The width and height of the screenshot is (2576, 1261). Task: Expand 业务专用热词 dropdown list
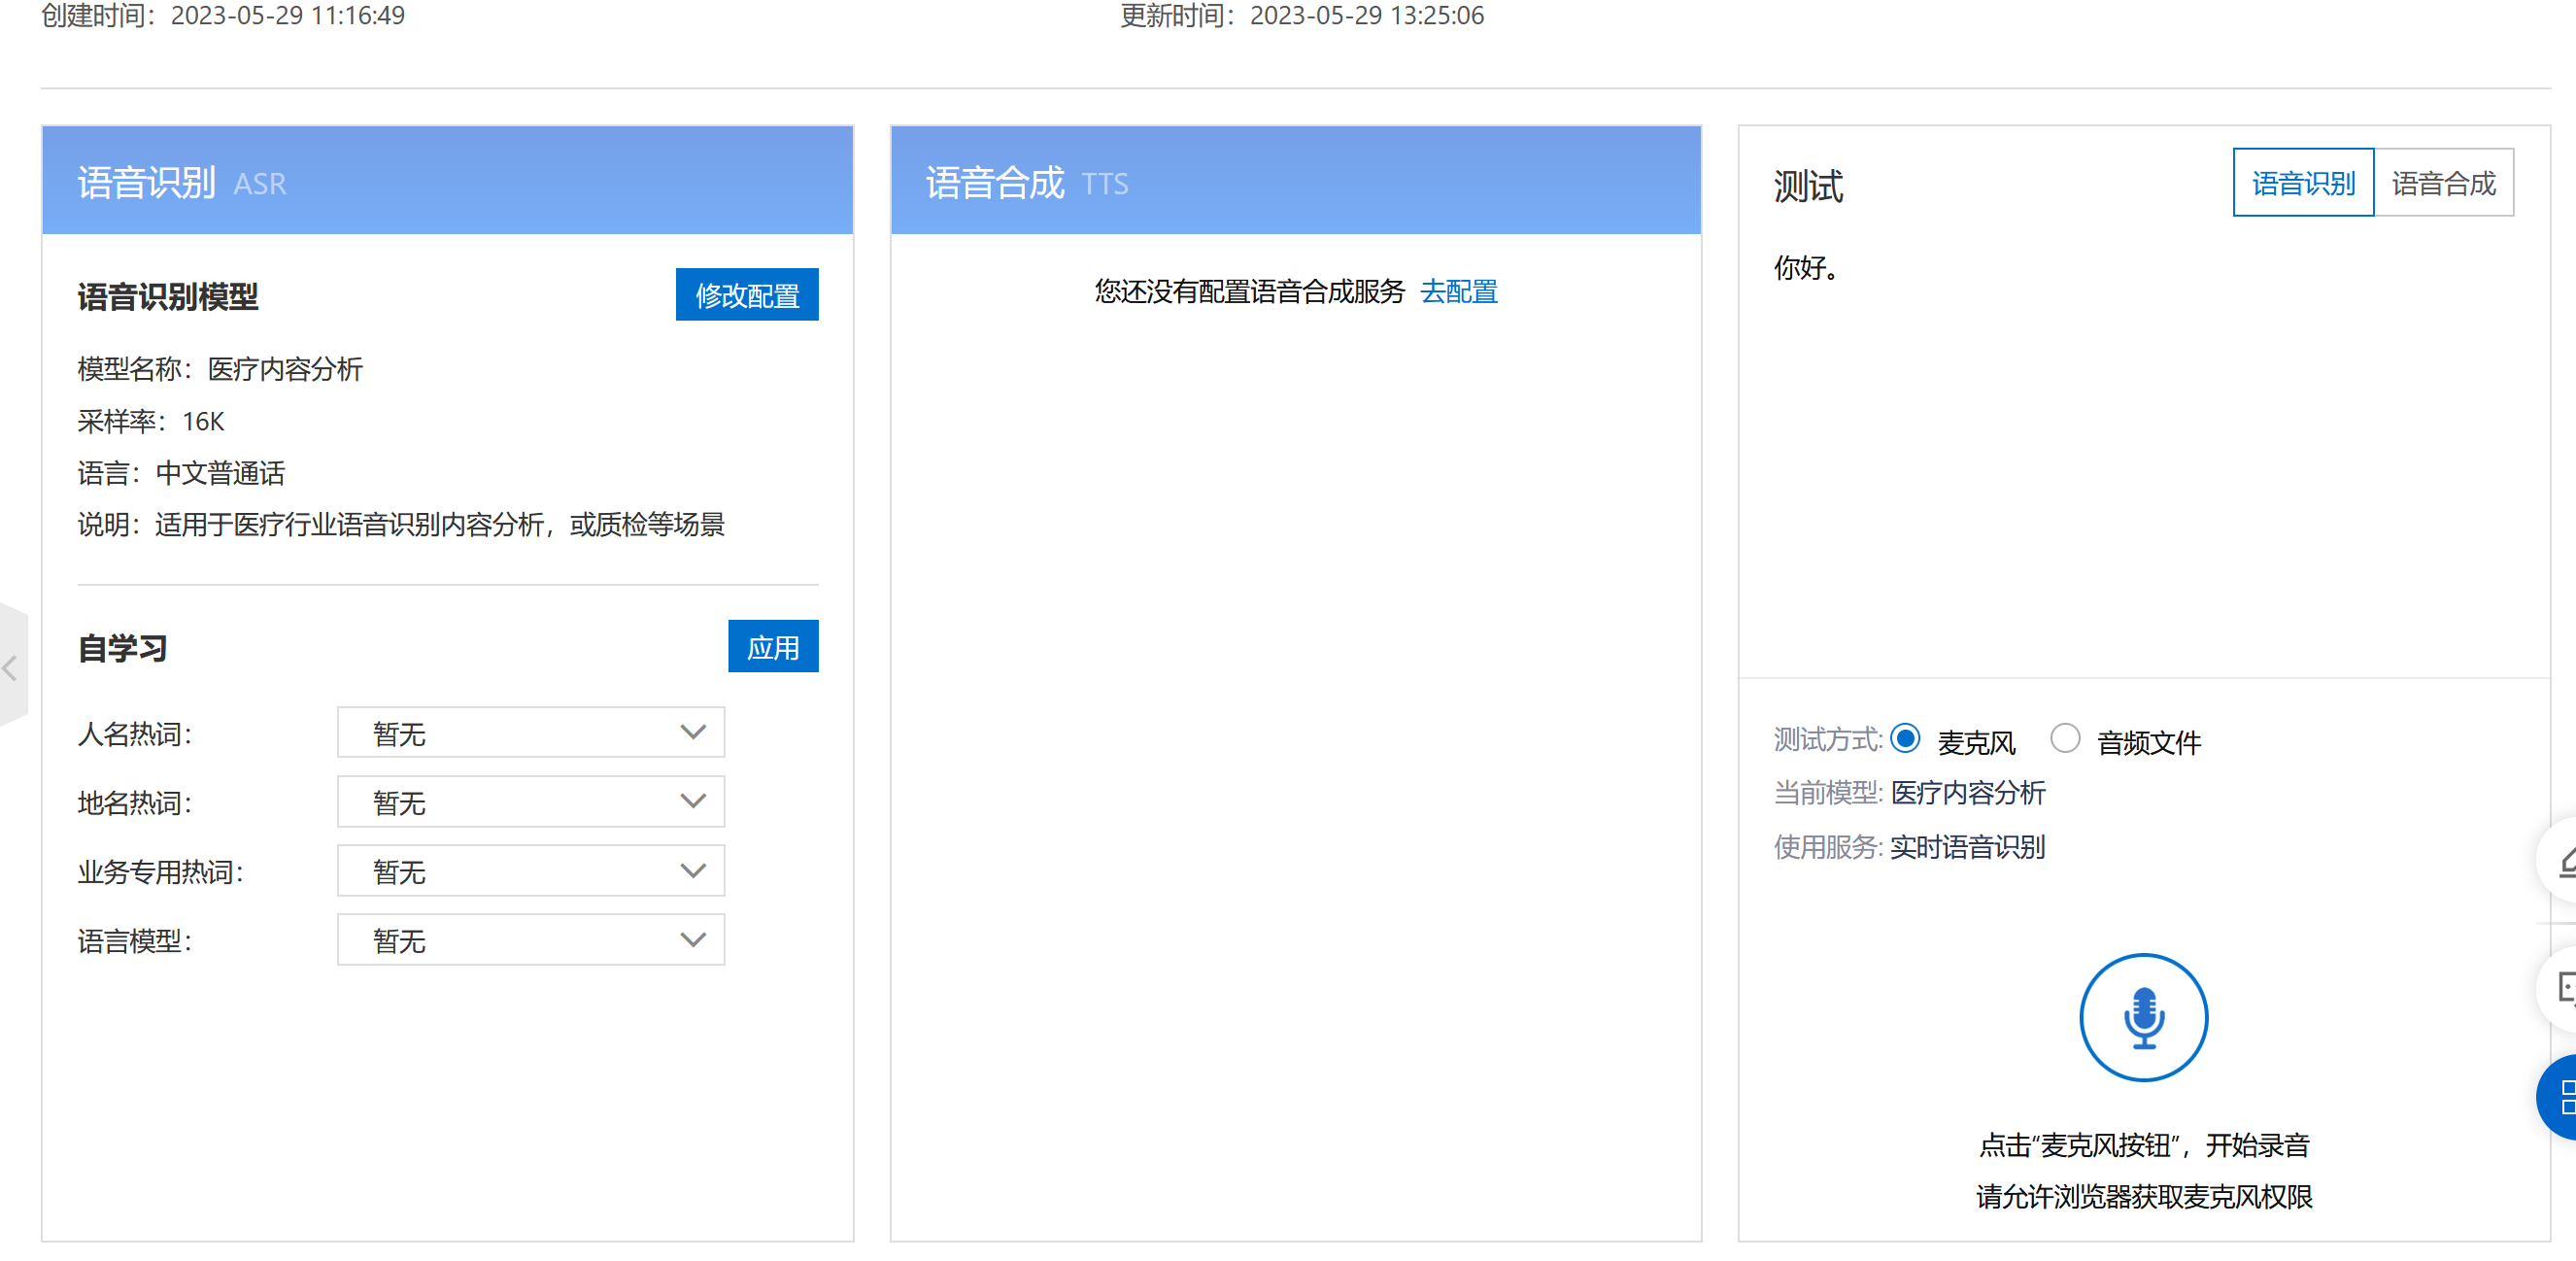[530, 871]
